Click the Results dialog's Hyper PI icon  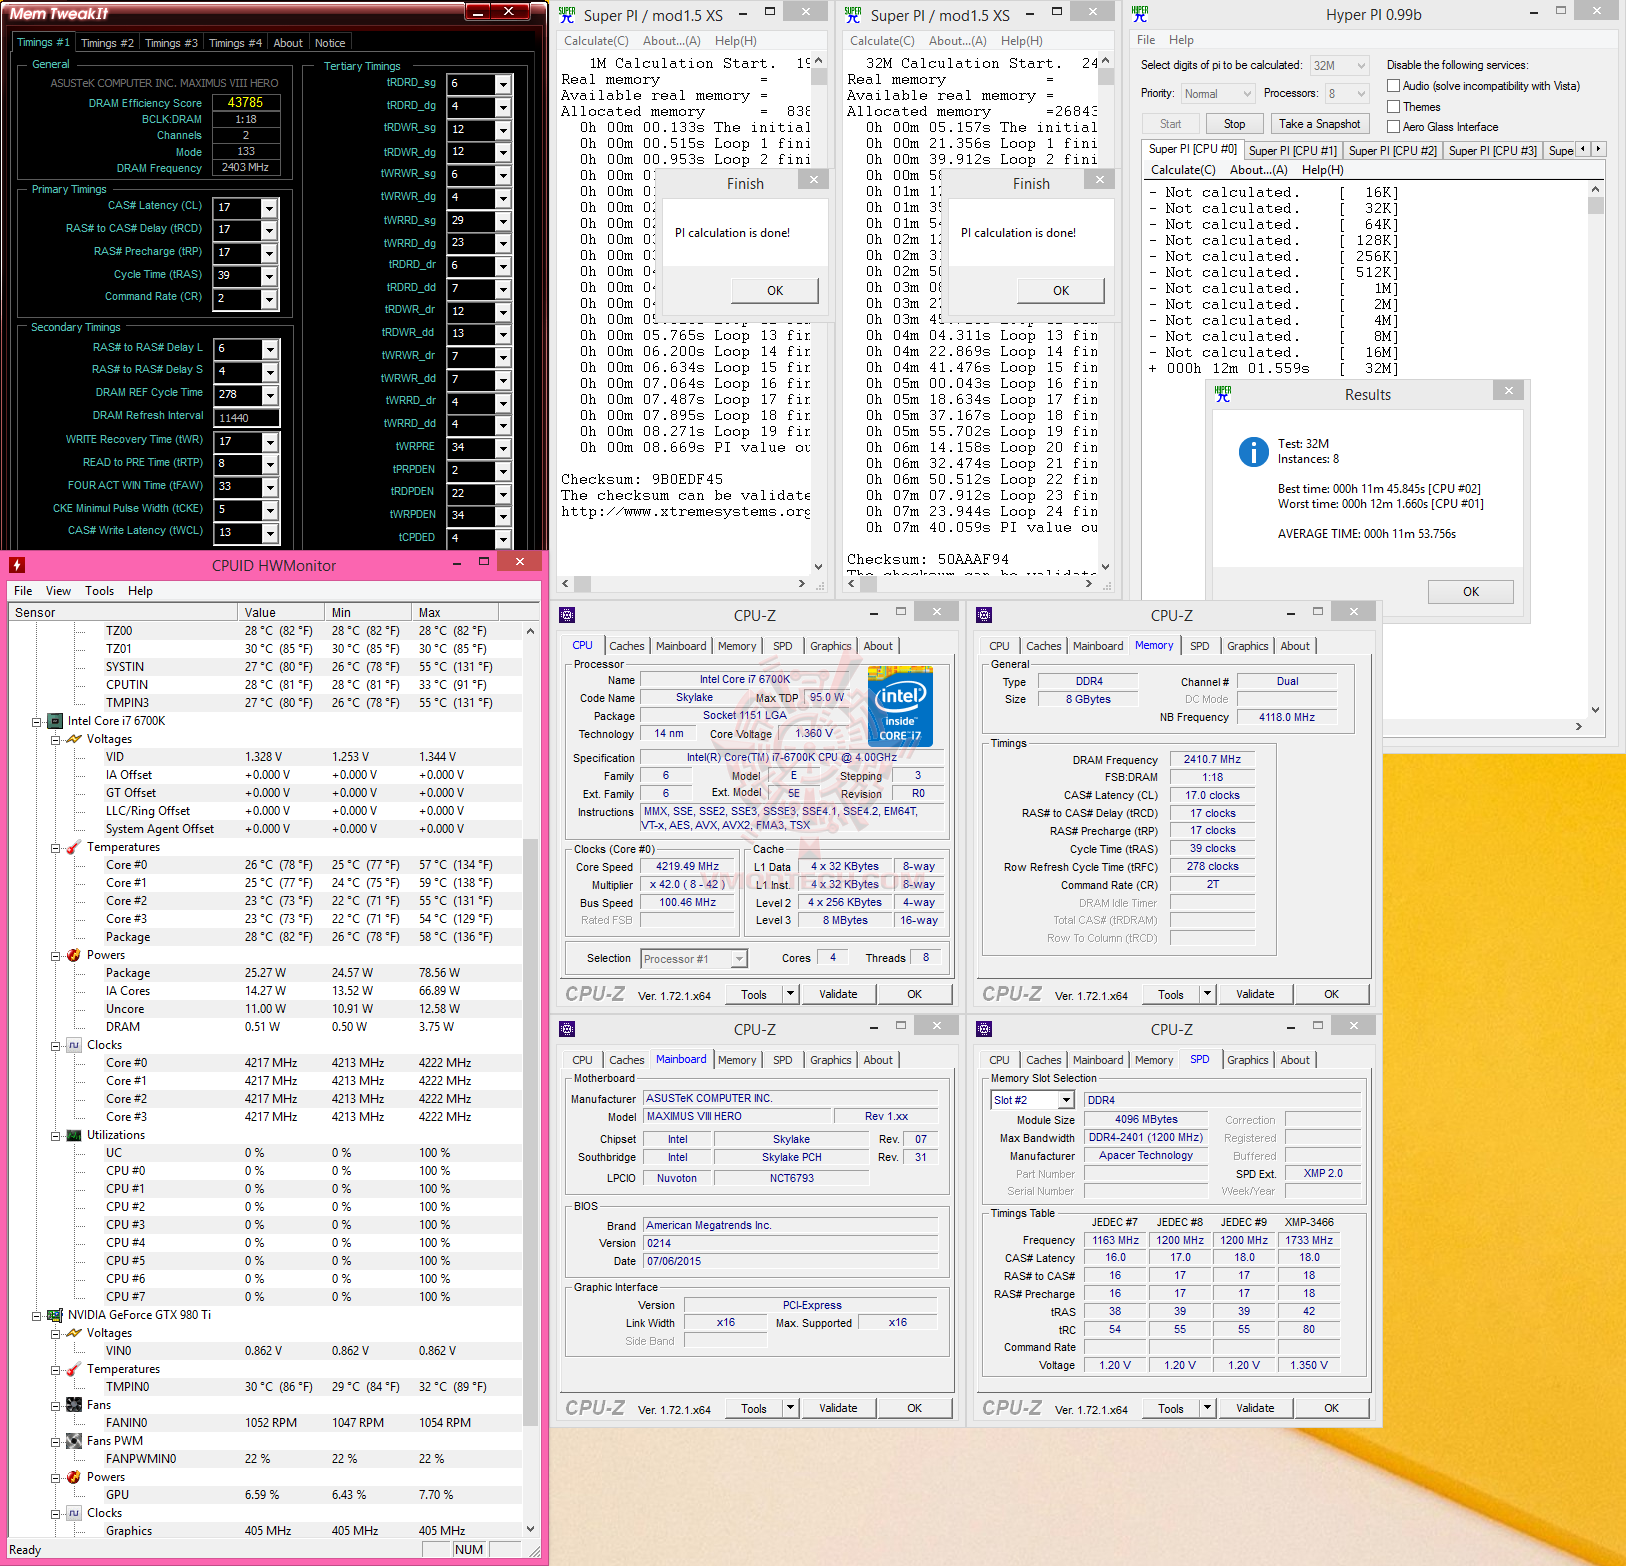(1223, 394)
